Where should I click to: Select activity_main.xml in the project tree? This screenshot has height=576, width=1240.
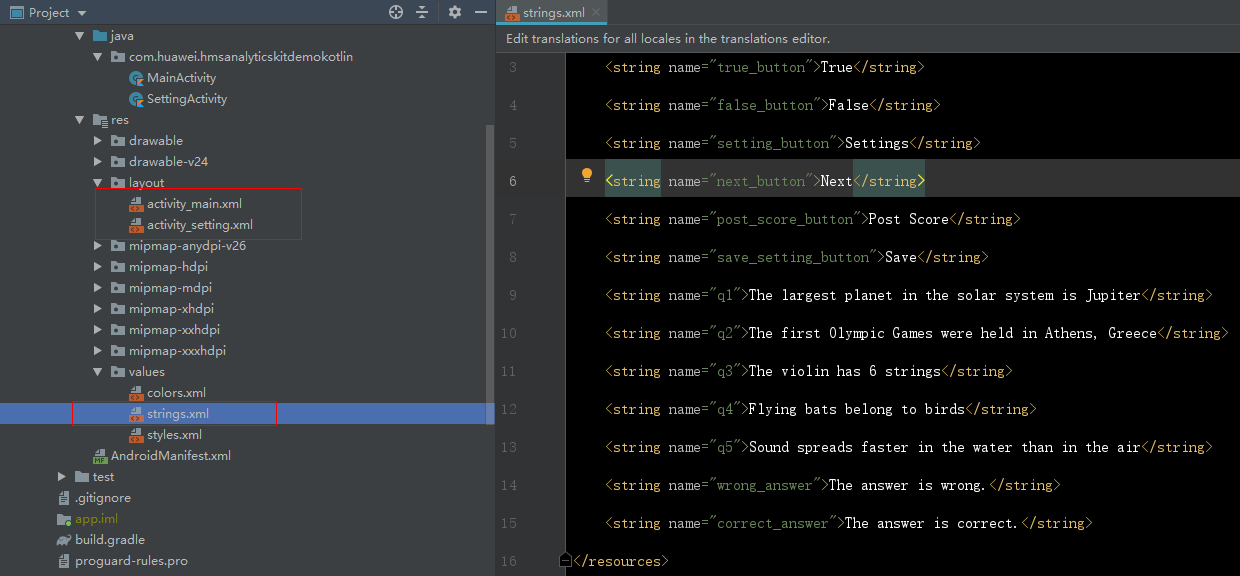click(194, 203)
